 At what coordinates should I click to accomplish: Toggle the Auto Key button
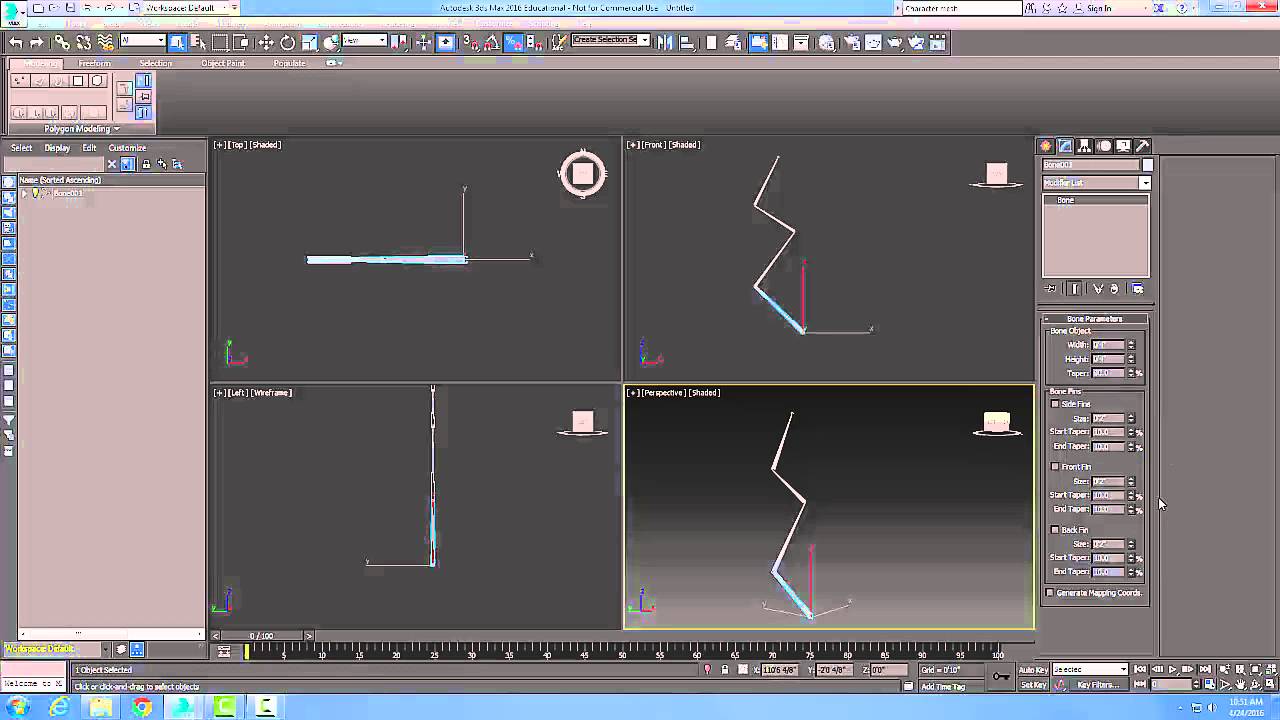1033,670
